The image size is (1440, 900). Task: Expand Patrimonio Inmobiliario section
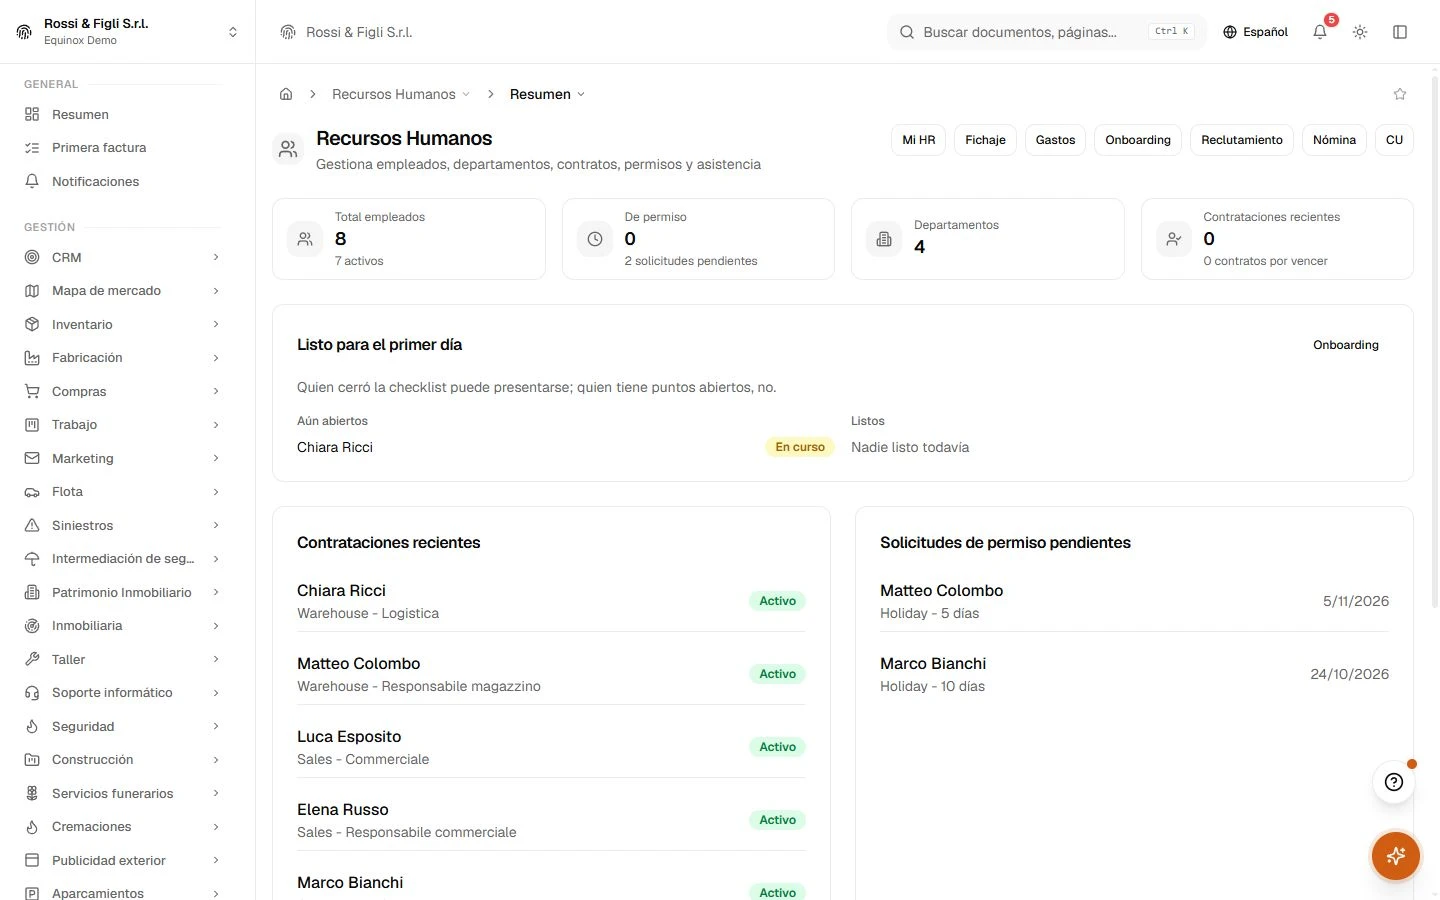click(124, 592)
